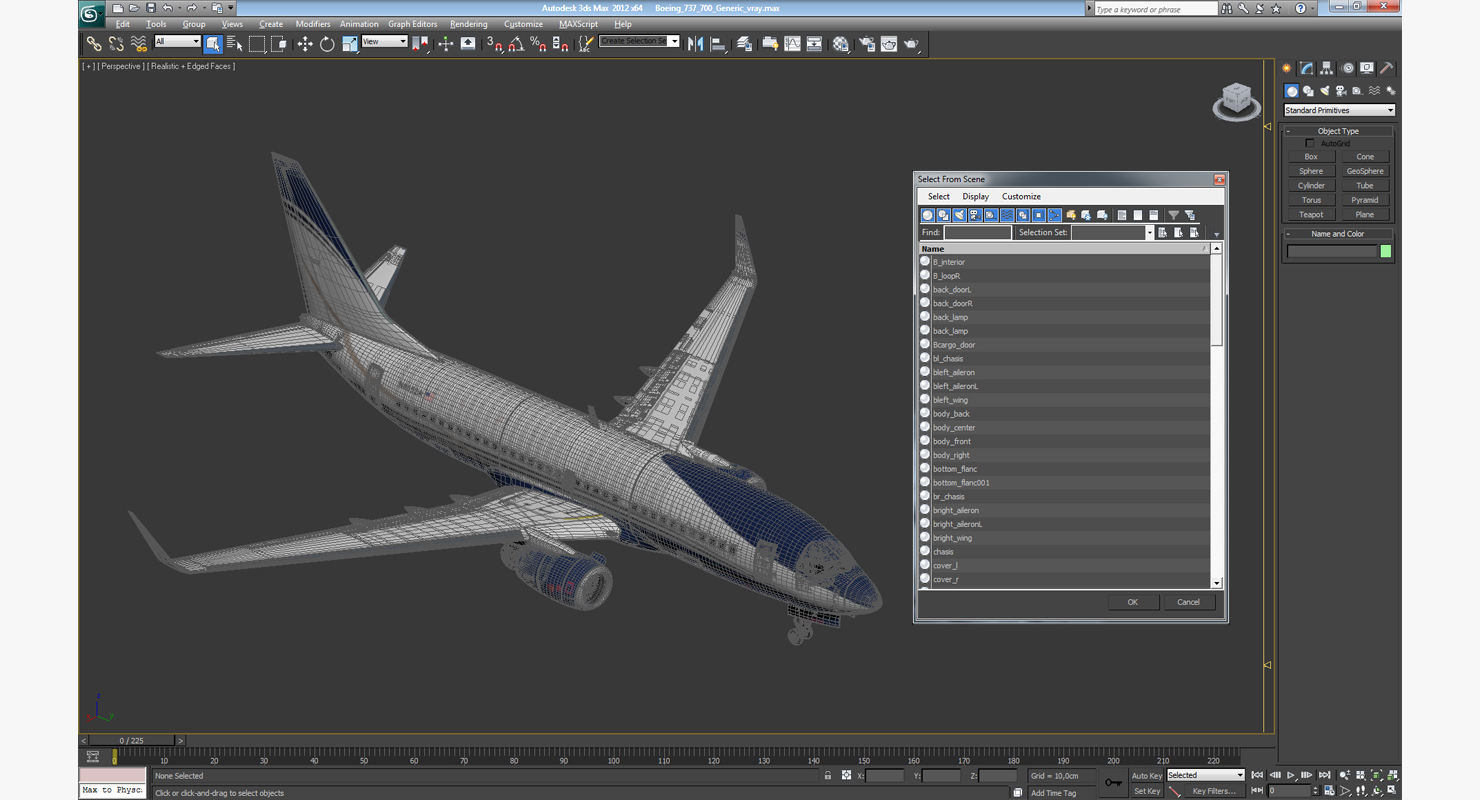Open Key Filters button
1480x800 pixels.
1213,791
